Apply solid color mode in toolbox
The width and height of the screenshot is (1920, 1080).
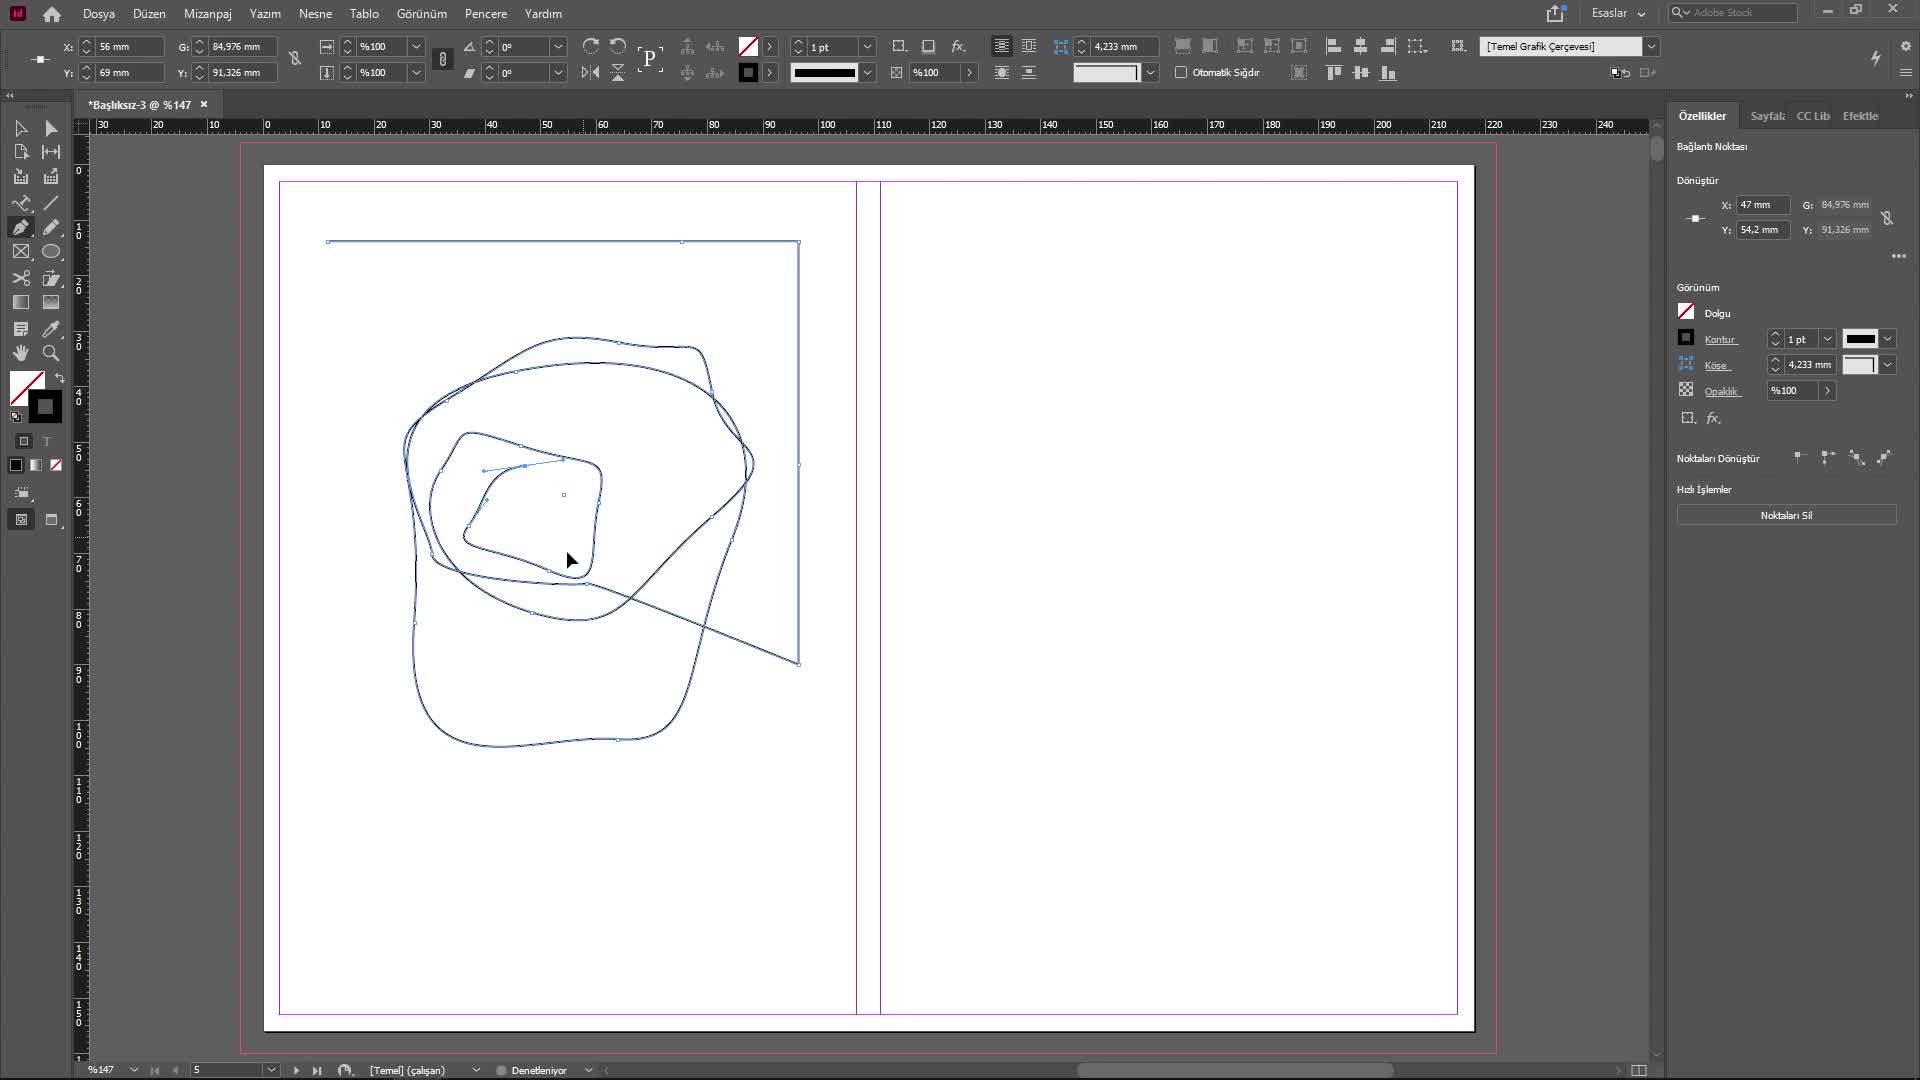[x=16, y=465]
